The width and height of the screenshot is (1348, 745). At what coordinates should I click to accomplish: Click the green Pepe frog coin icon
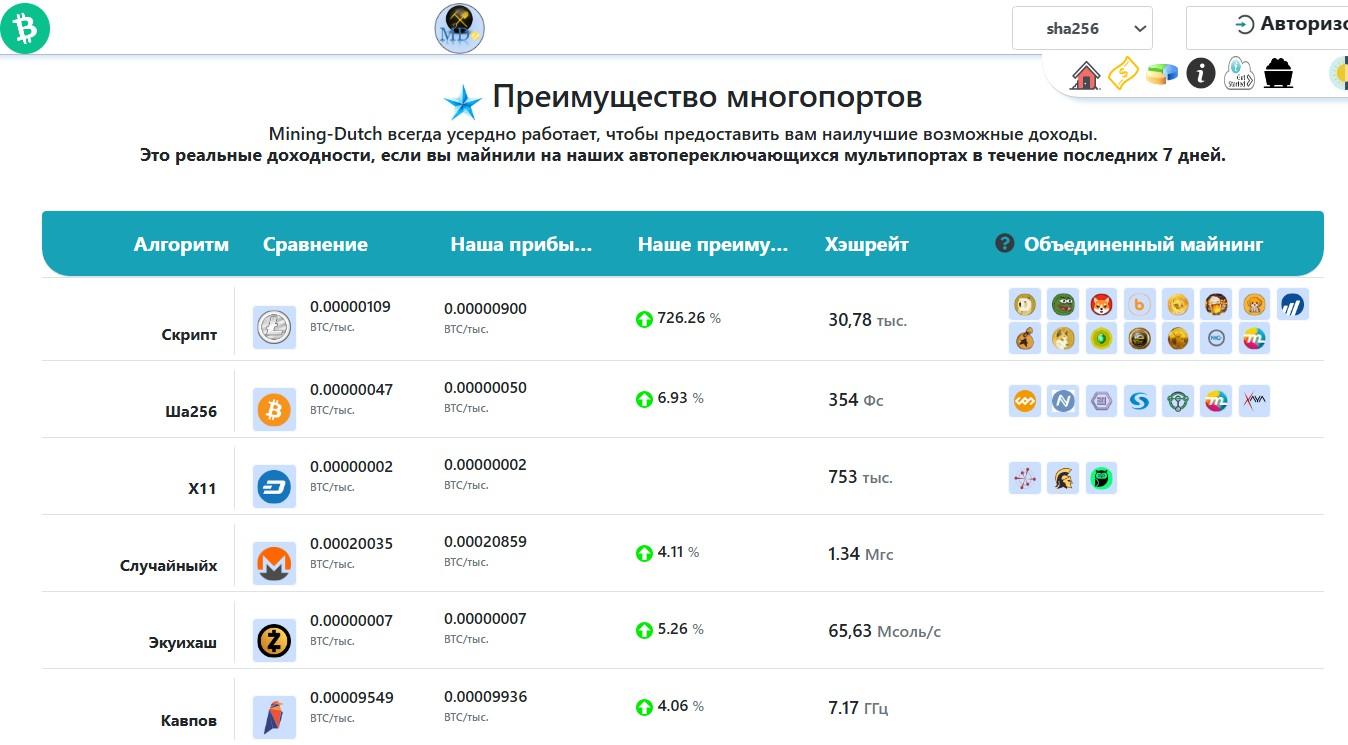1063,304
